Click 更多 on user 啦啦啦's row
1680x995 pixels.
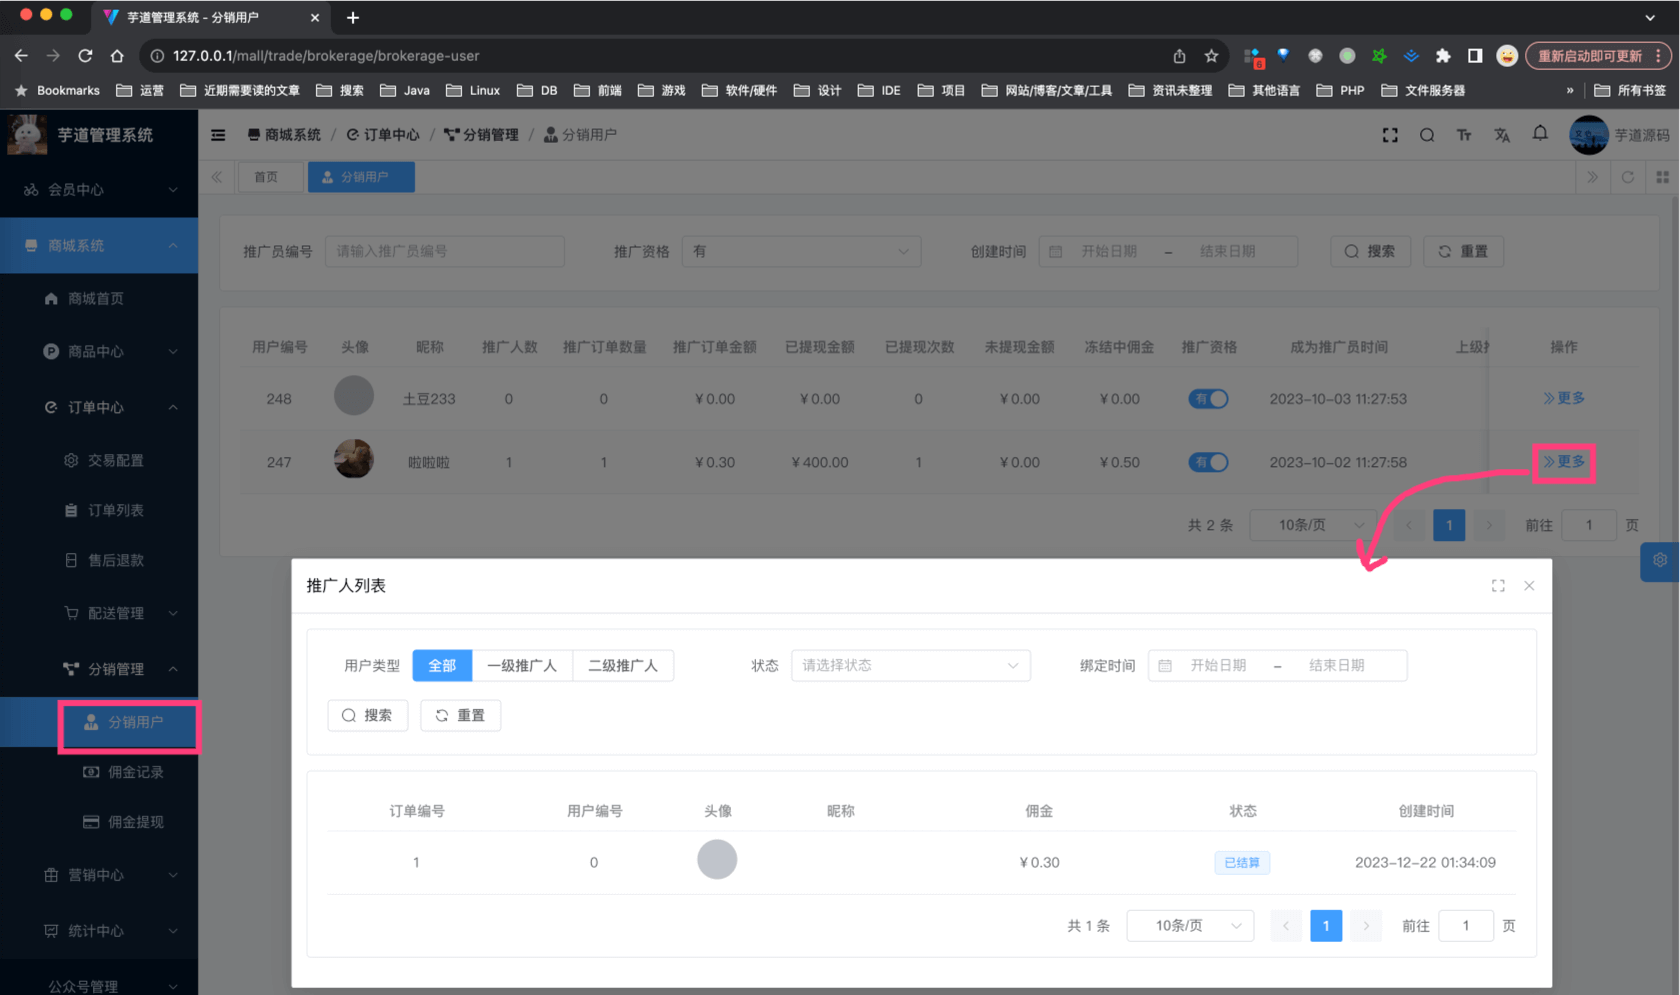pos(1563,462)
